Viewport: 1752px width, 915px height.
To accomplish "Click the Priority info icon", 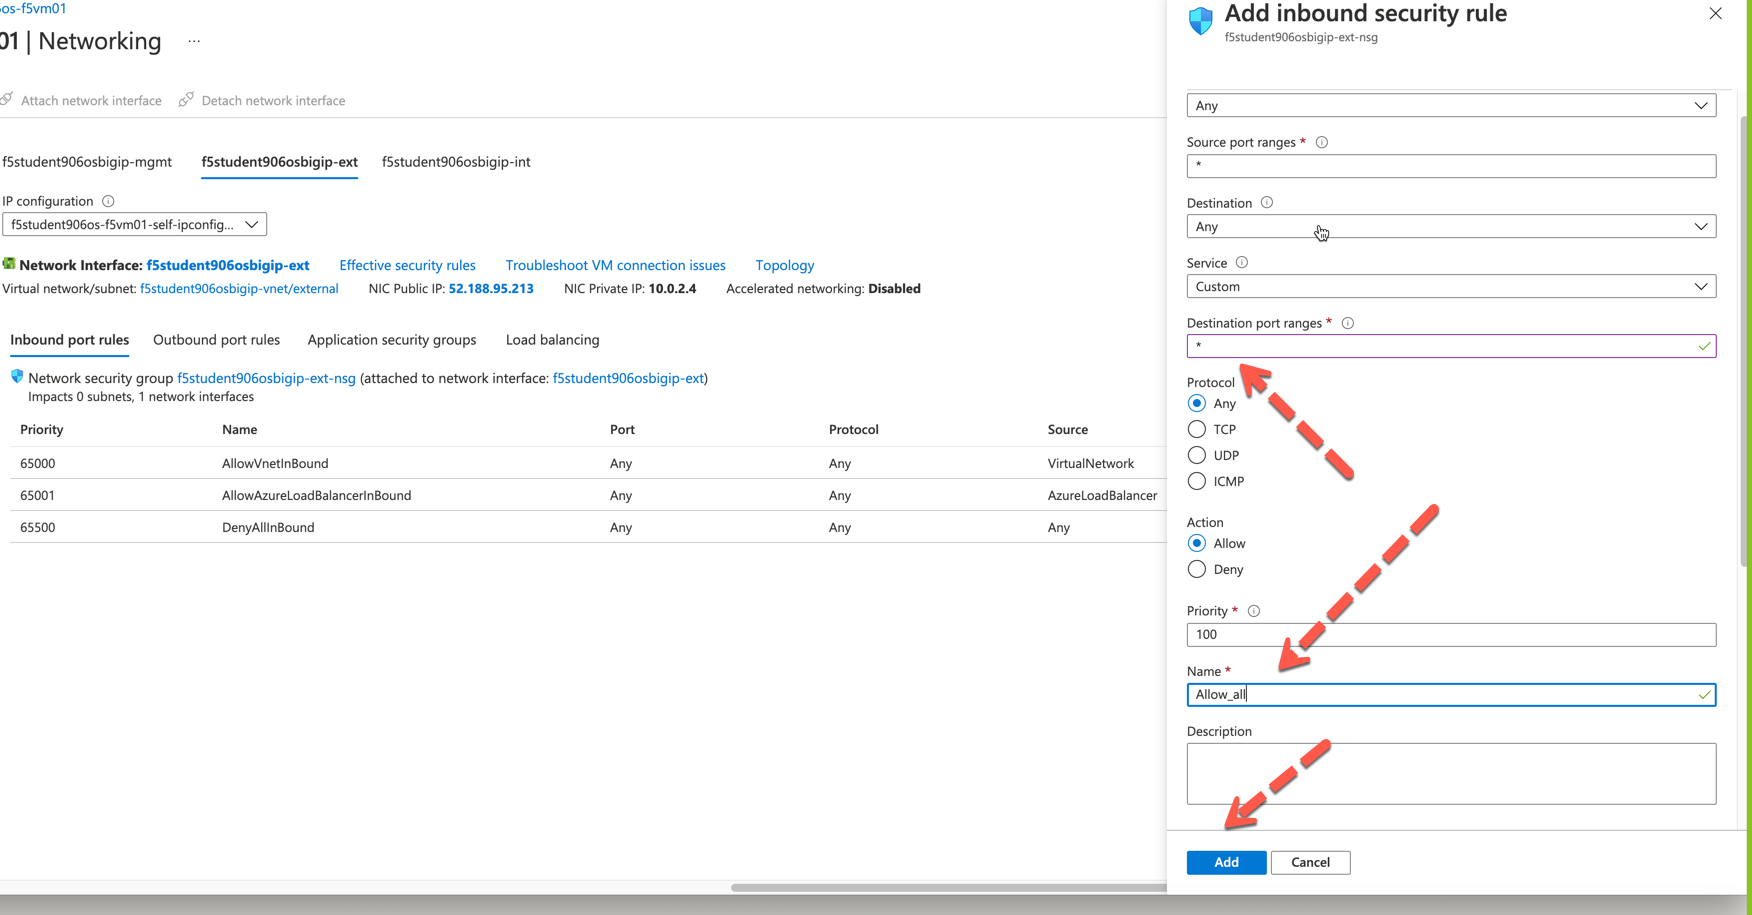I will [1254, 611].
